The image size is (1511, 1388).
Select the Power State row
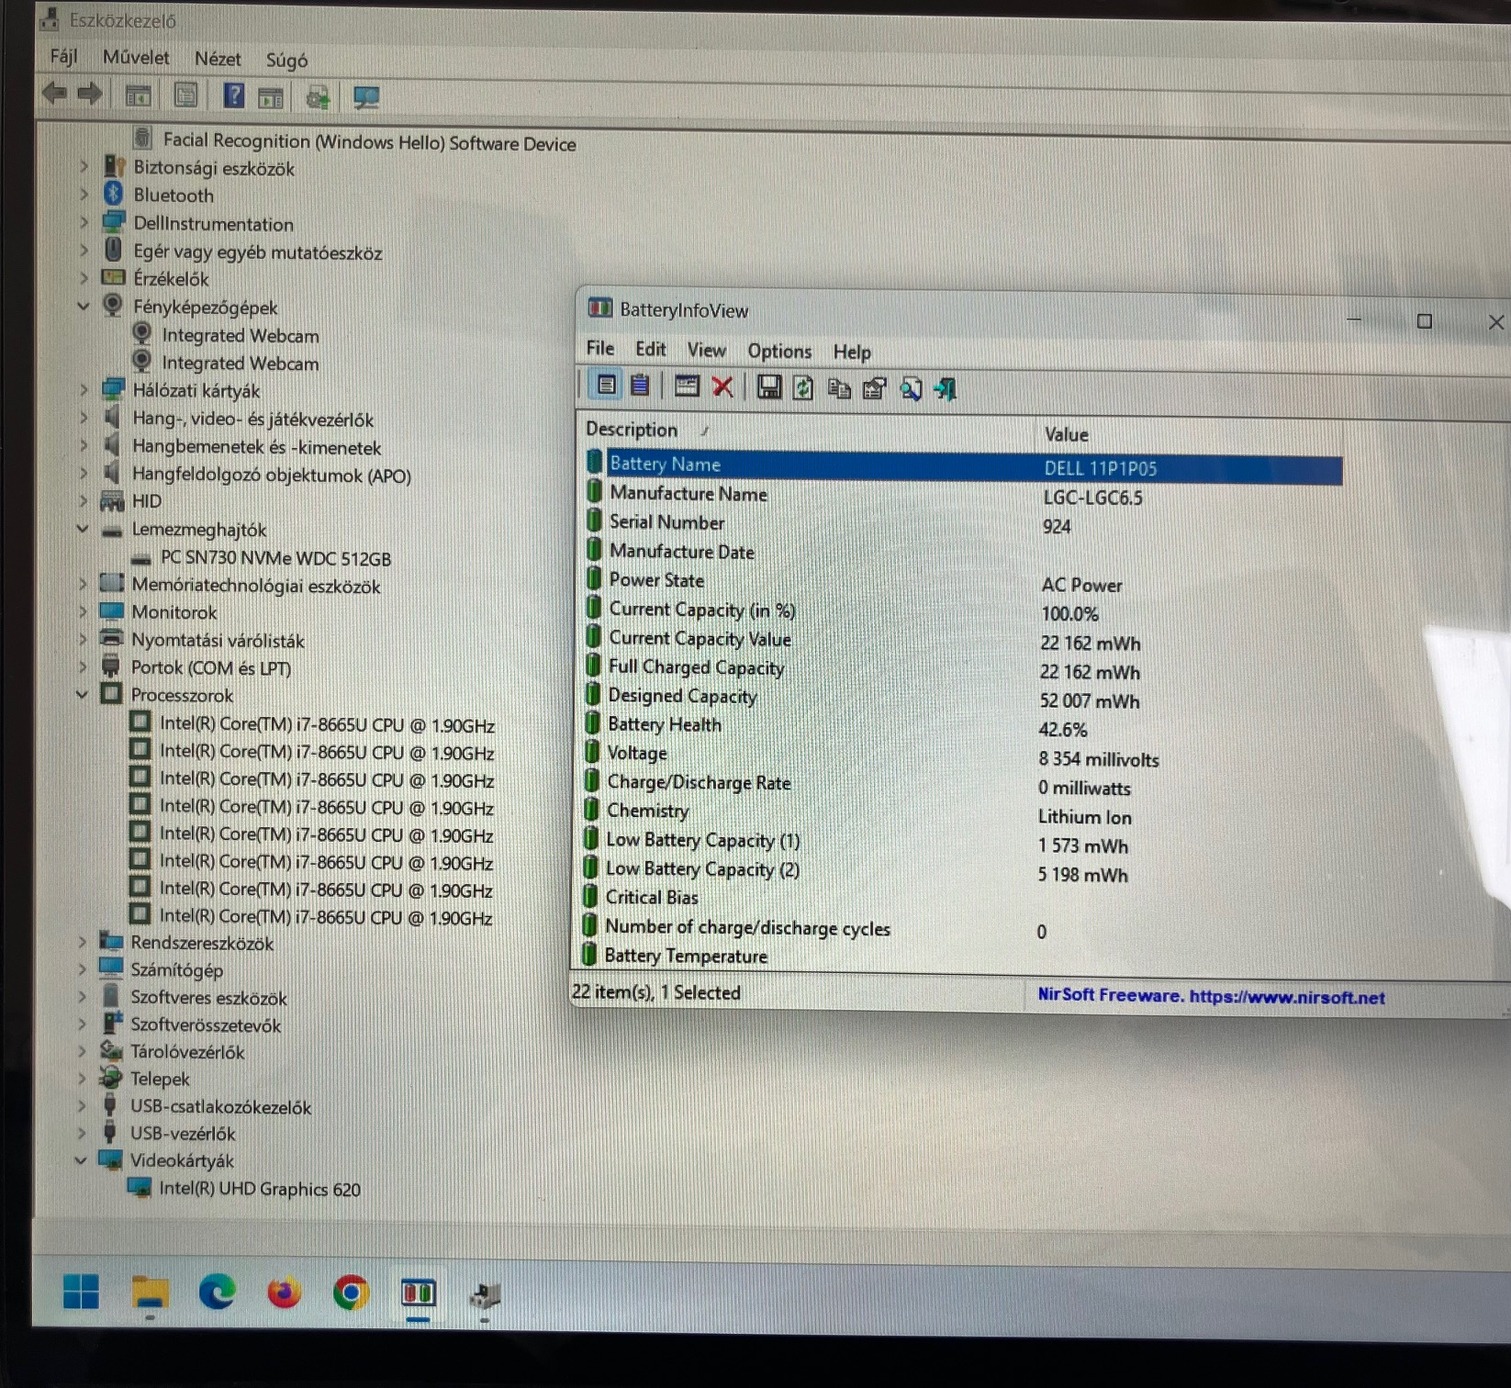[962, 582]
